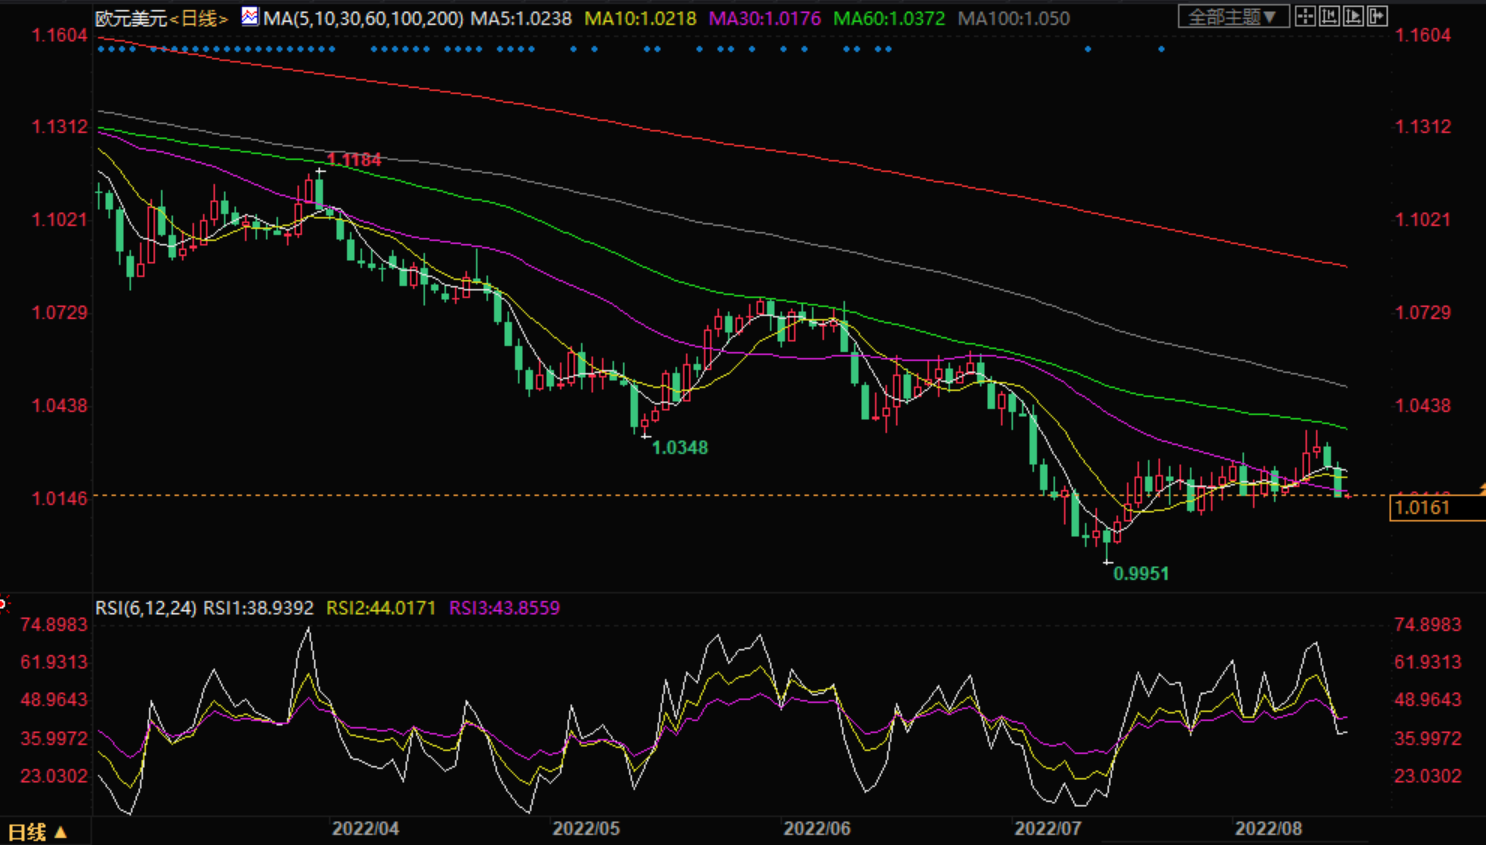Screen dimensions: 1486x845
Task: Open the 全部主题 dropdown
Action: 1232,17
